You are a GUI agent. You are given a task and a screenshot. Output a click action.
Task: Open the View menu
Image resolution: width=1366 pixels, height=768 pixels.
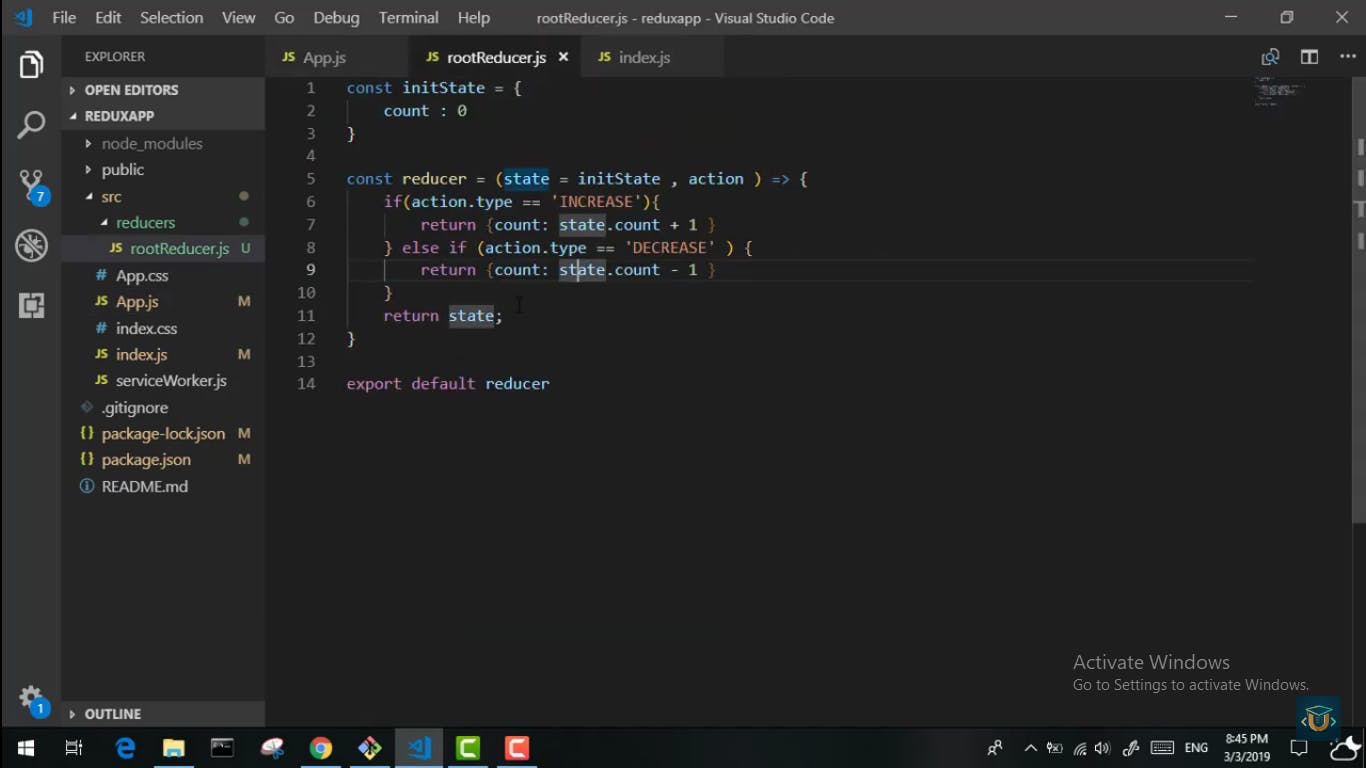(238, 18)
